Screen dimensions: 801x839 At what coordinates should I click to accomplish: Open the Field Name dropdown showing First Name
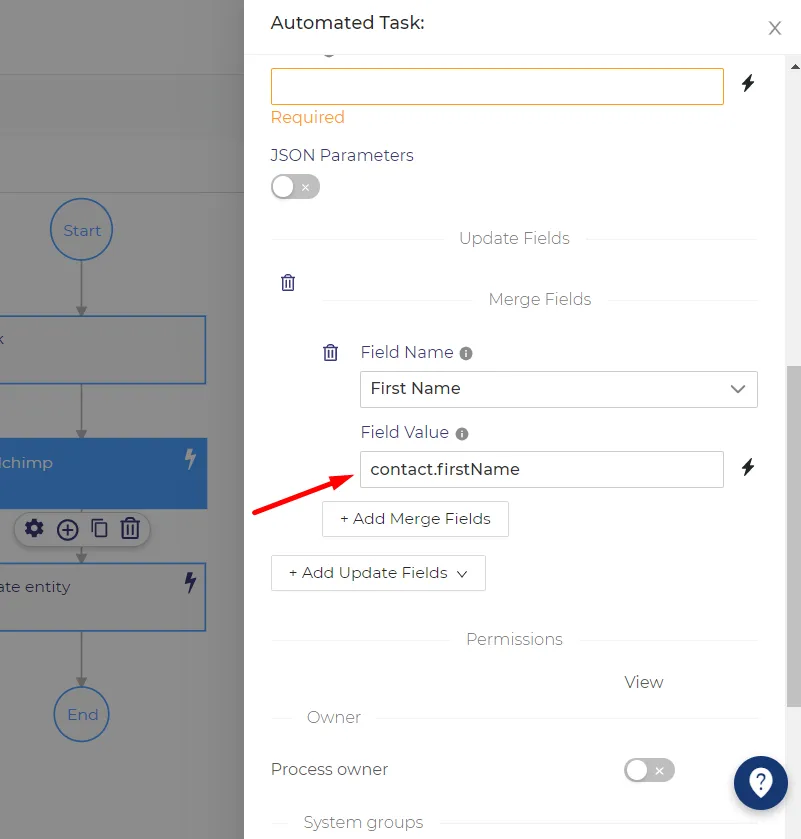coord(559,389)
